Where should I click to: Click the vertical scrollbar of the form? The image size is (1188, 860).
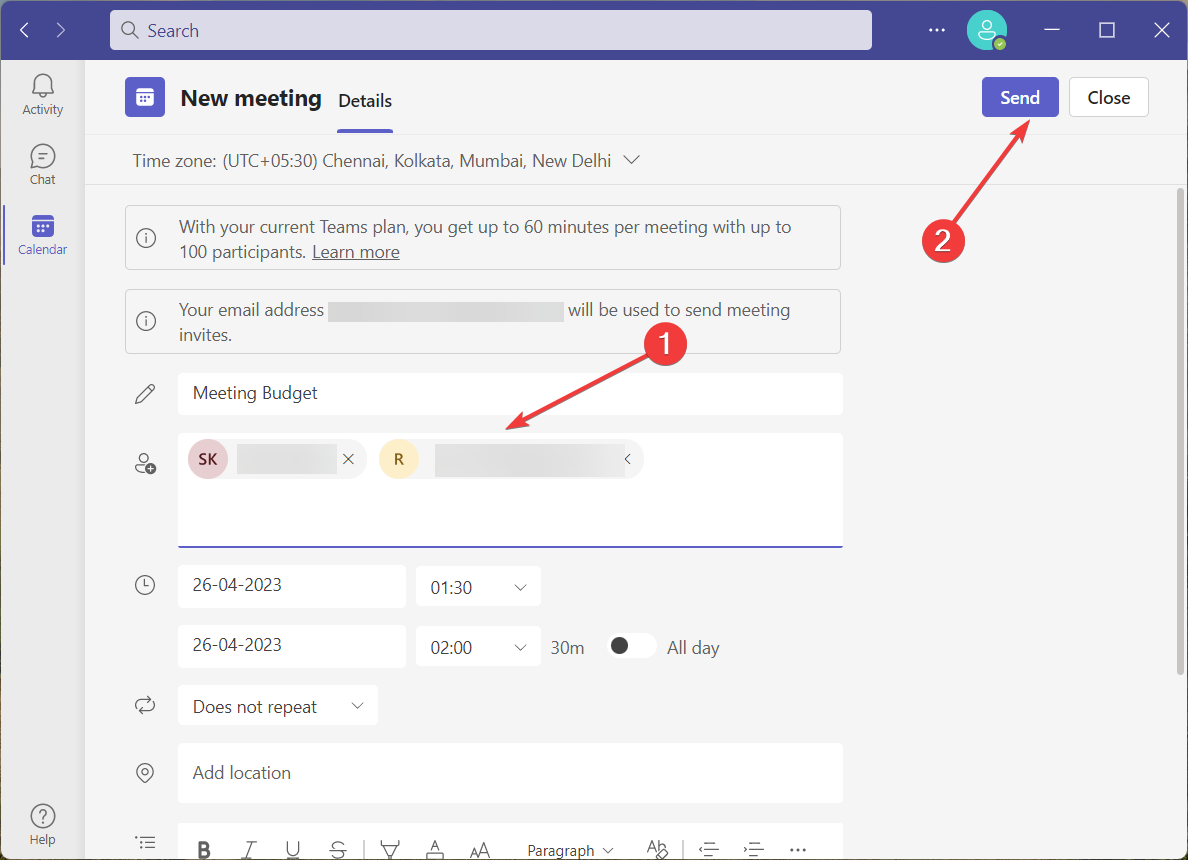click(x=1180, y=432)
